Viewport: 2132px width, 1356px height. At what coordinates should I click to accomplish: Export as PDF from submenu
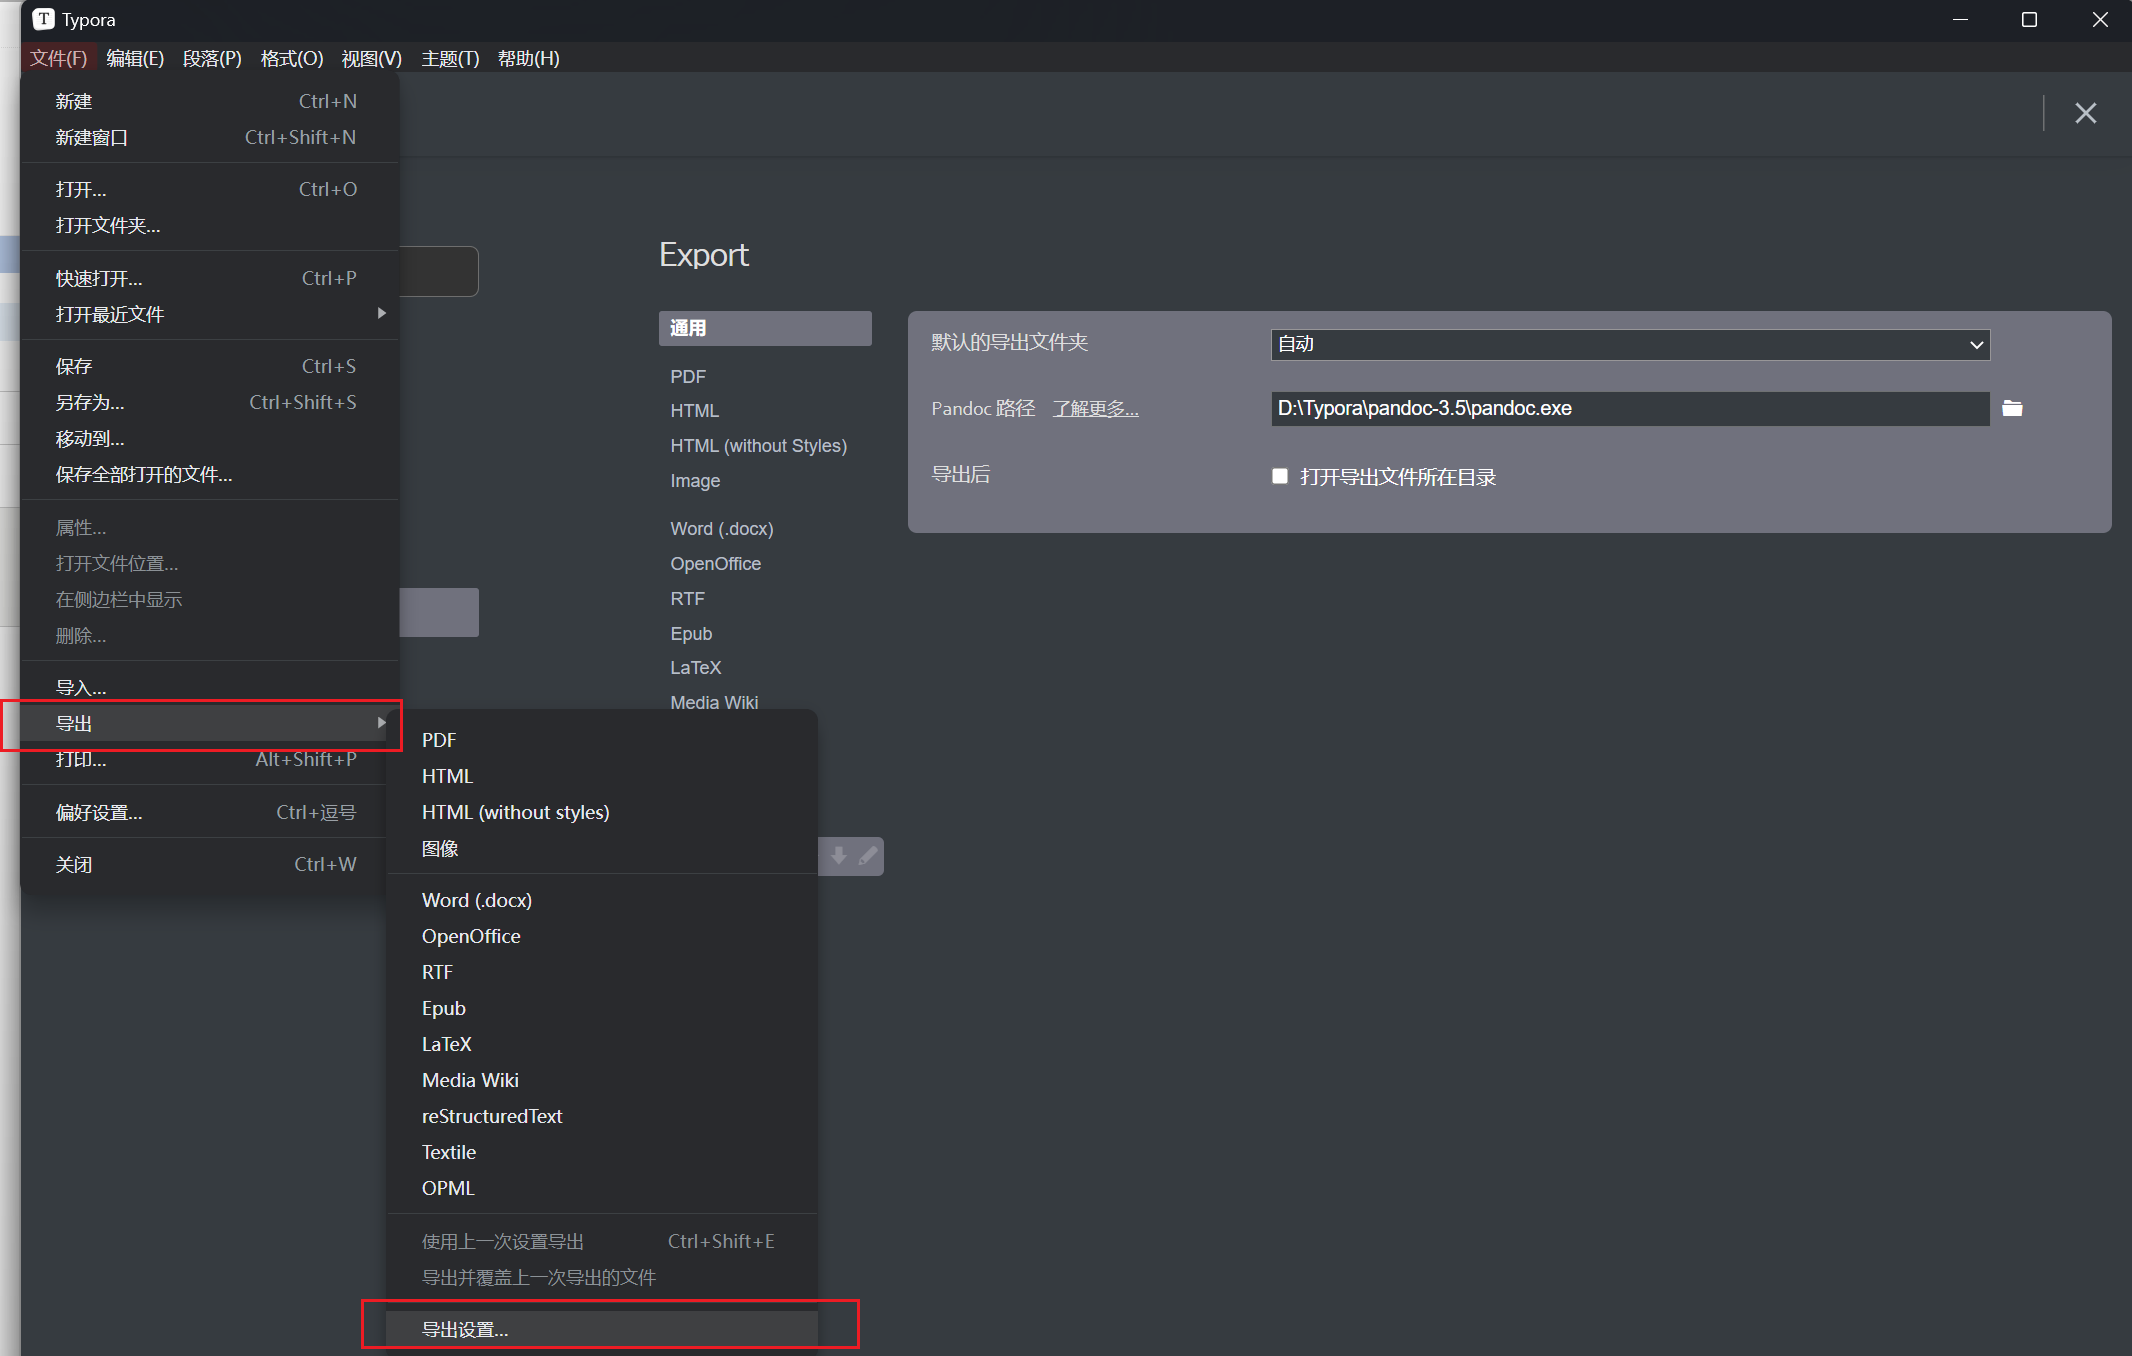pyautogui.click(x=602, y=740)
